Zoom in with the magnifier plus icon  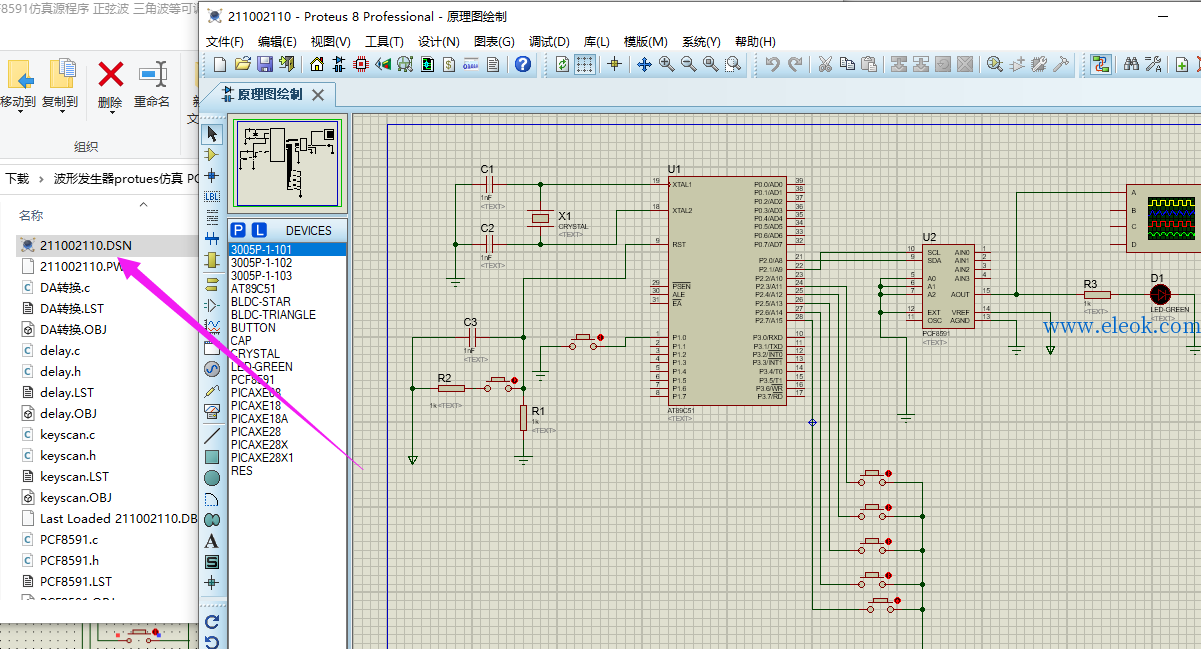coord(666,65)
